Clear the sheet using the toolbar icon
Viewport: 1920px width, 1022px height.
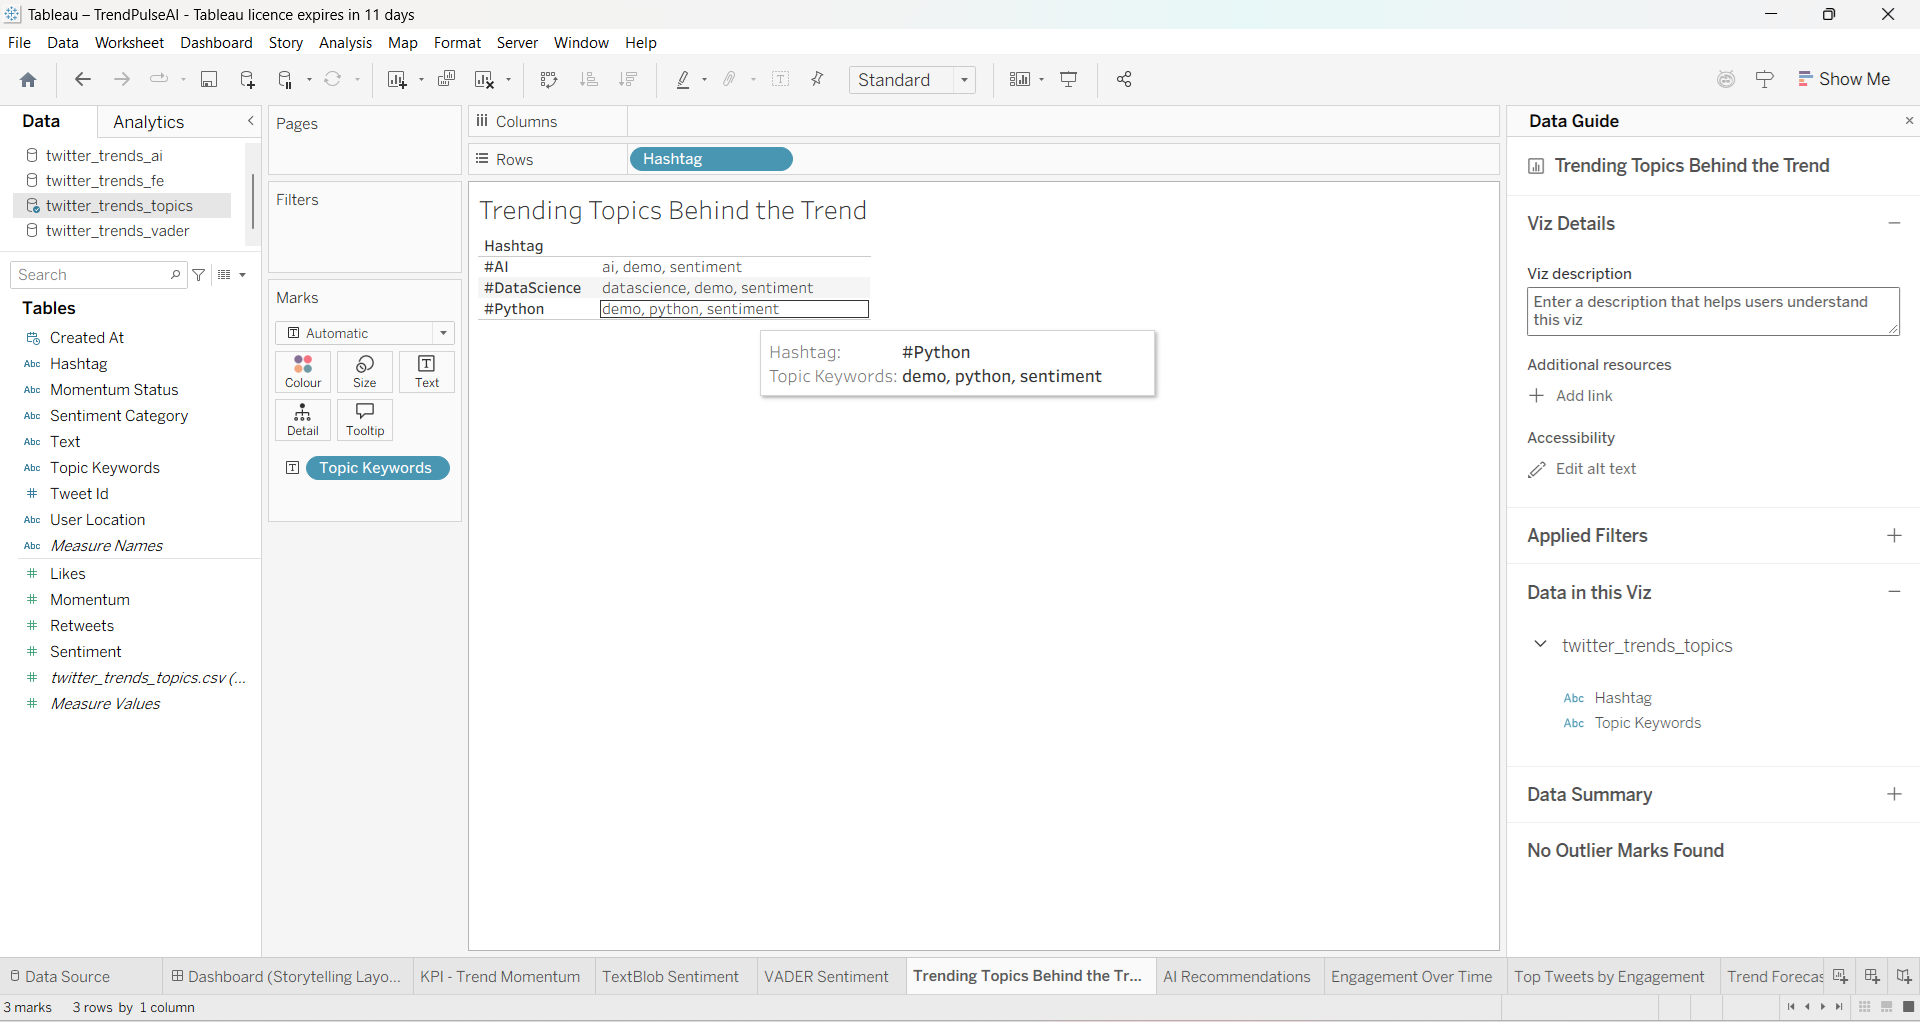[x=485, y=80]
